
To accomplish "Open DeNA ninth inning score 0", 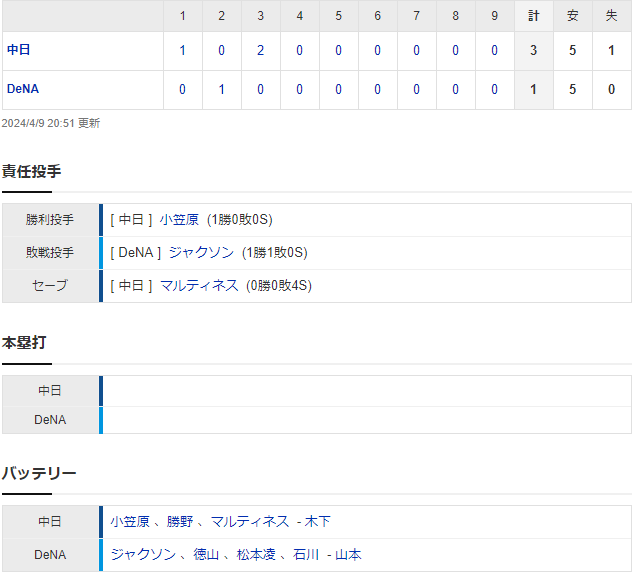I will tap(494, 89).
